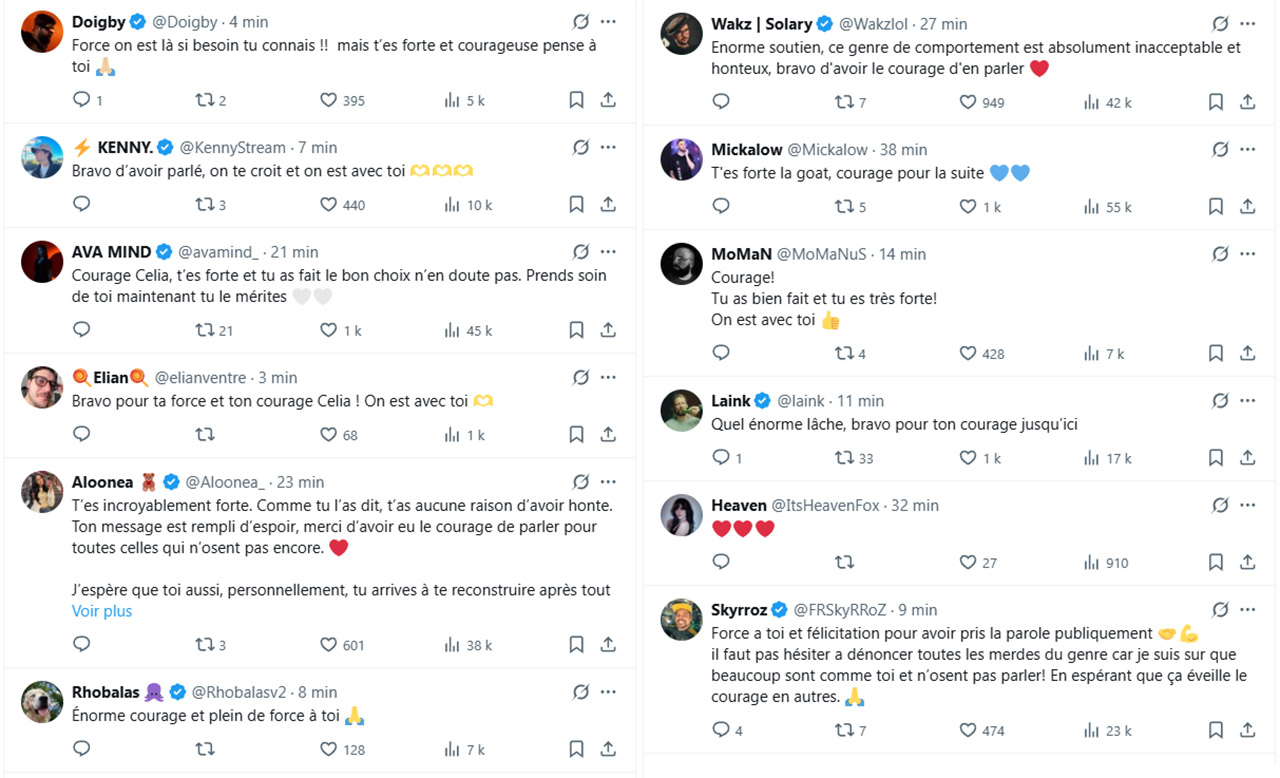Repost Skyrroz's reply tweet
1280x778 pixels.
tap(844, 730)
